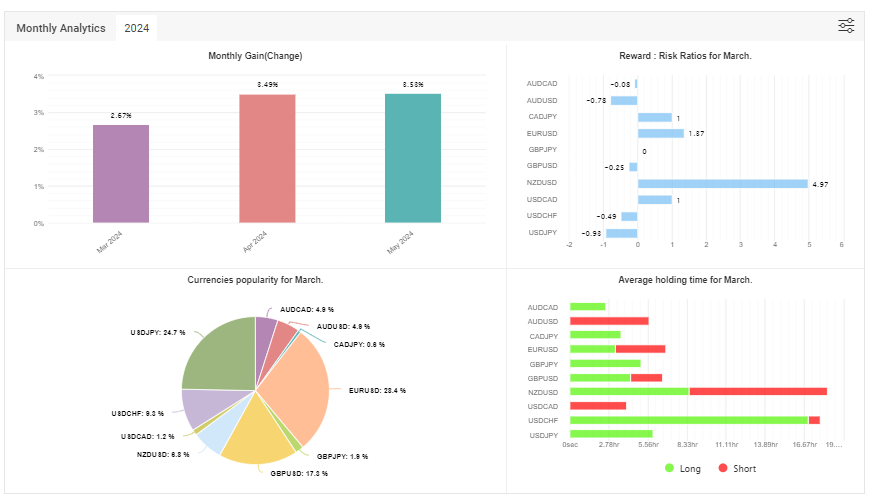Select the May 2024 teal bar
Viewport: 872px width, 501px height.
(x=413, y=158)
